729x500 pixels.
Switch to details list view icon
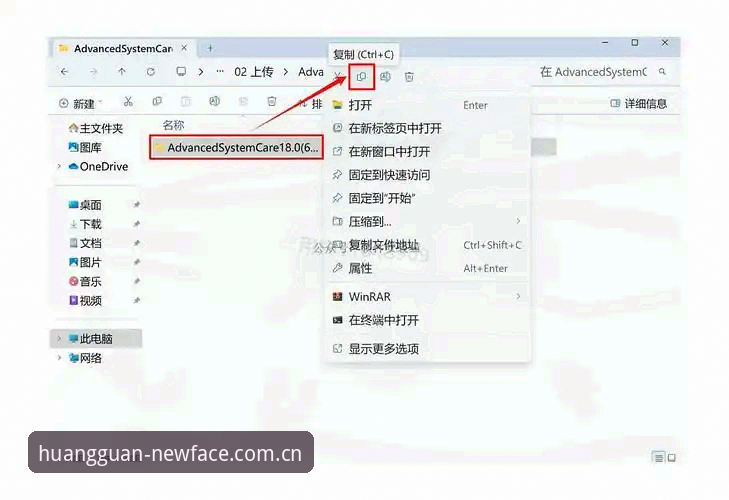click(658, 458)
